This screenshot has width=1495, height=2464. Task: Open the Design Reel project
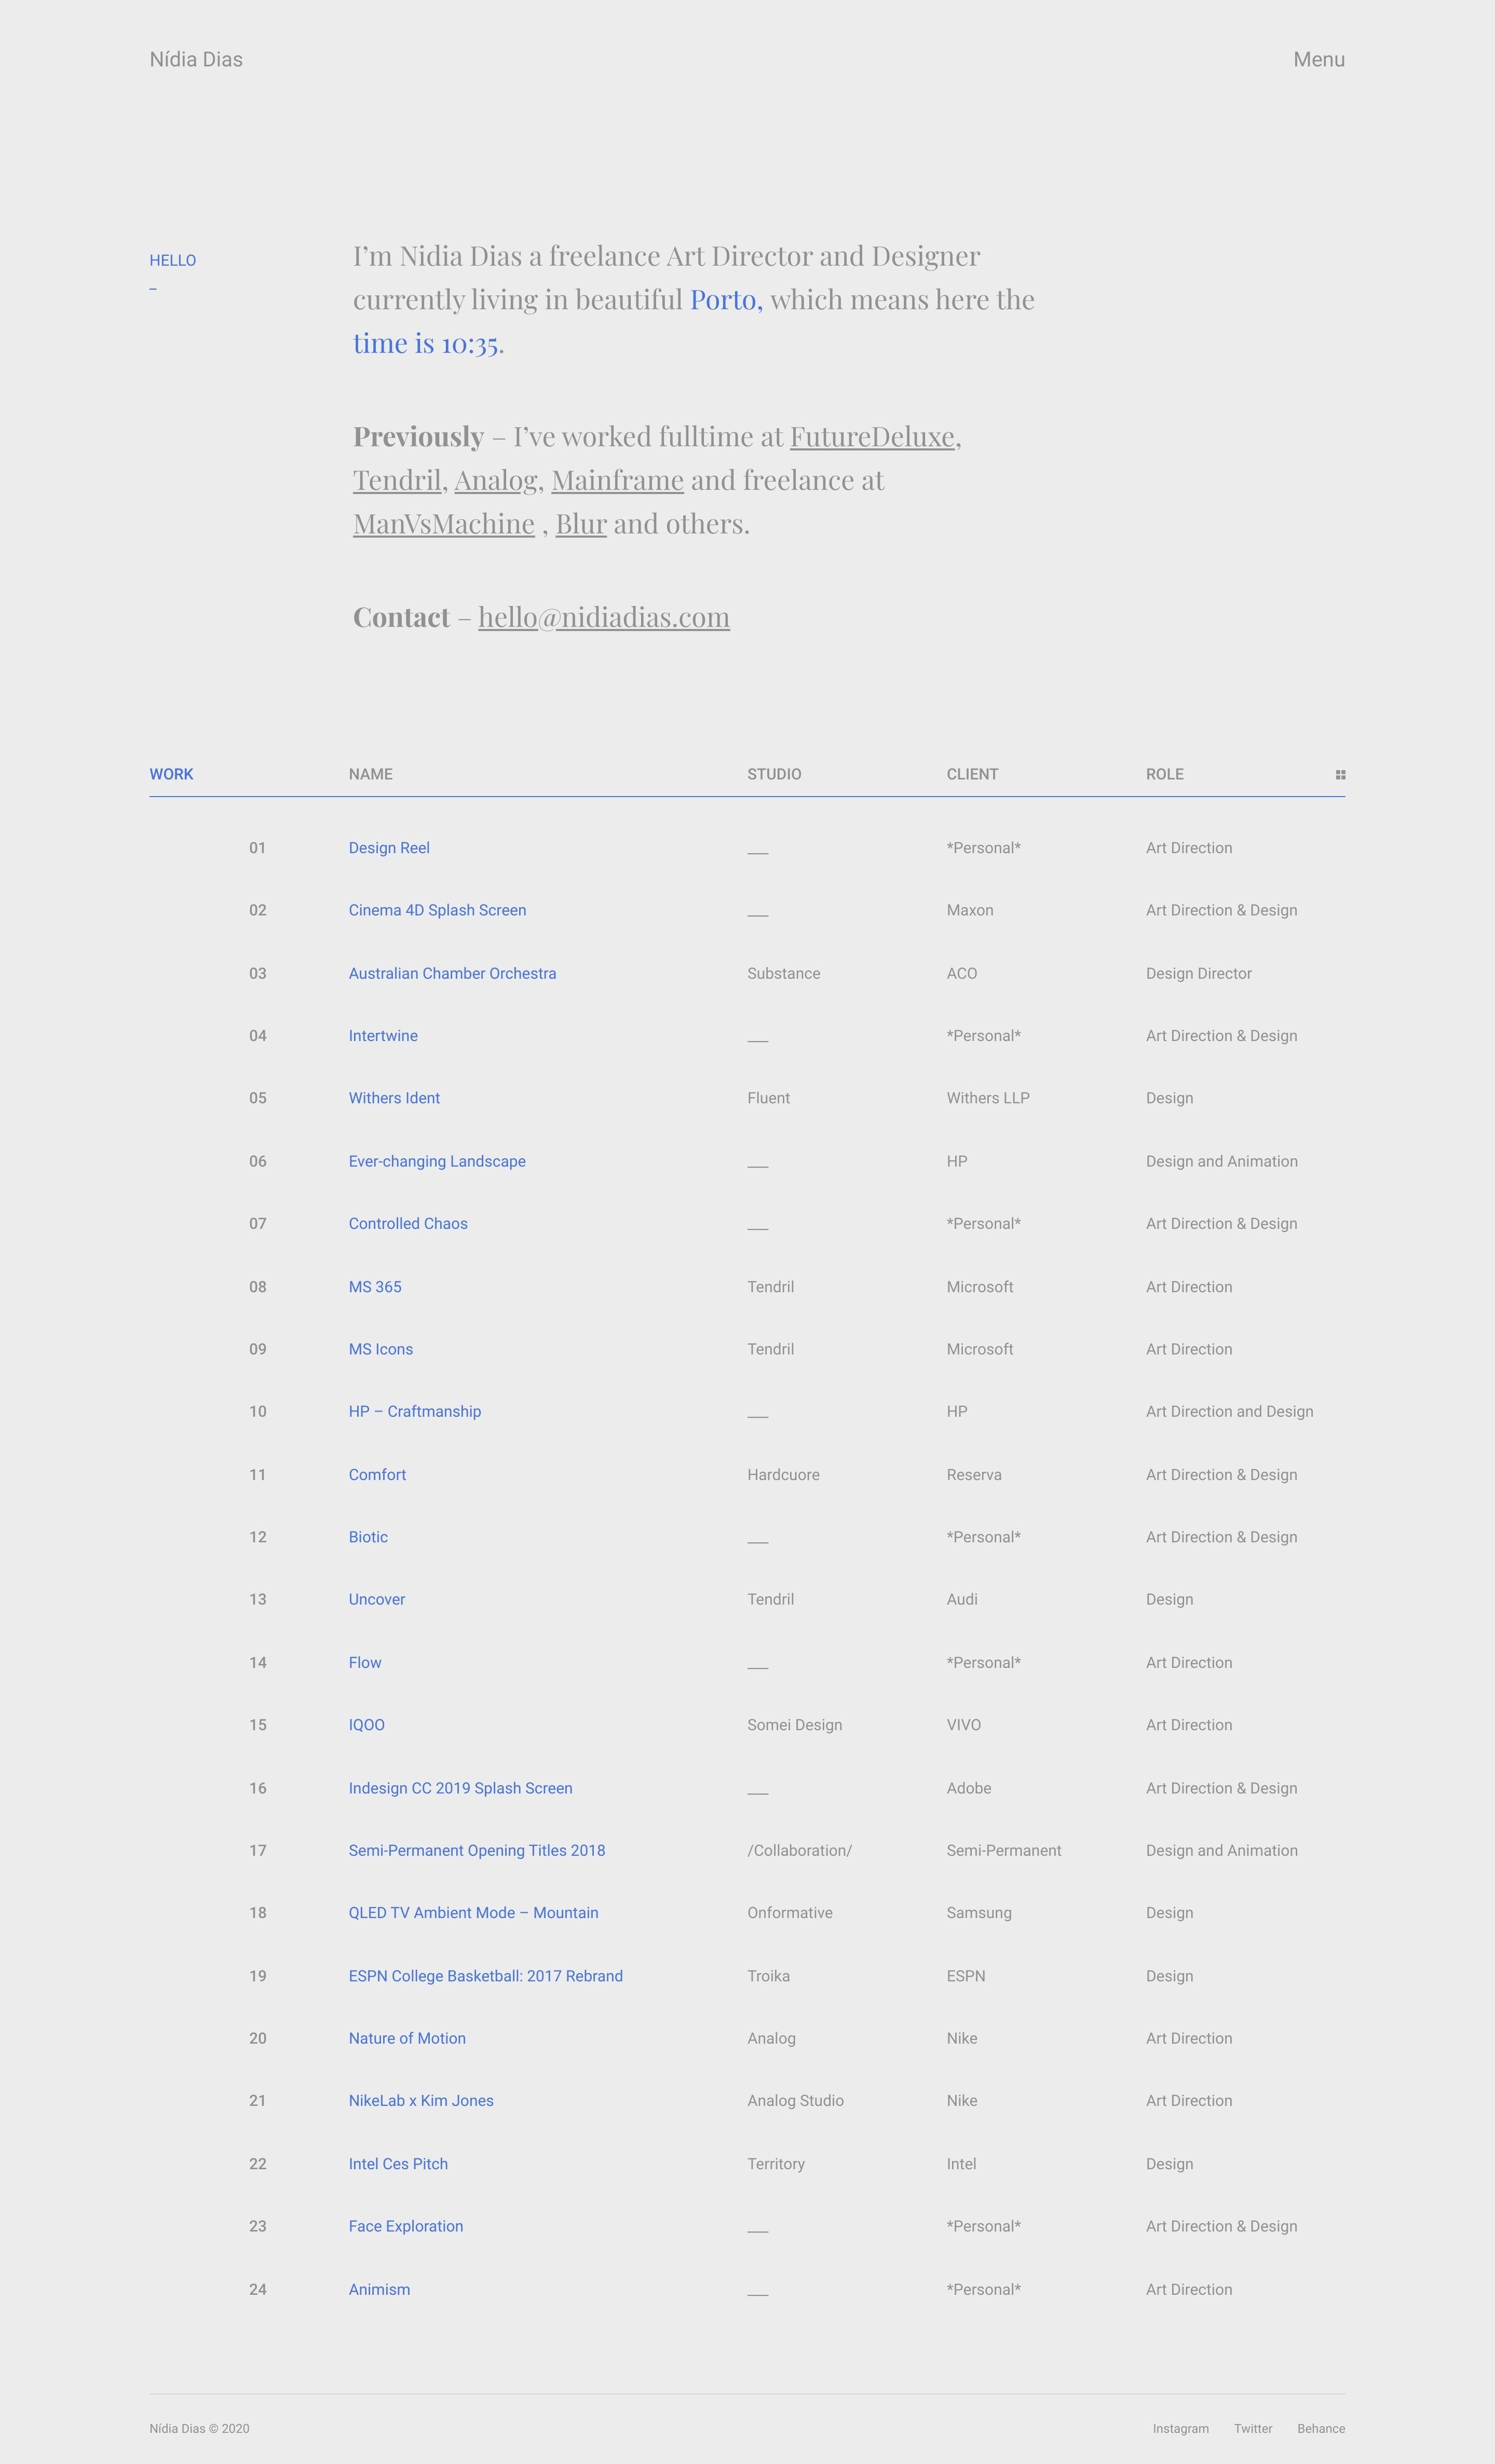click(x=389, y=848)
